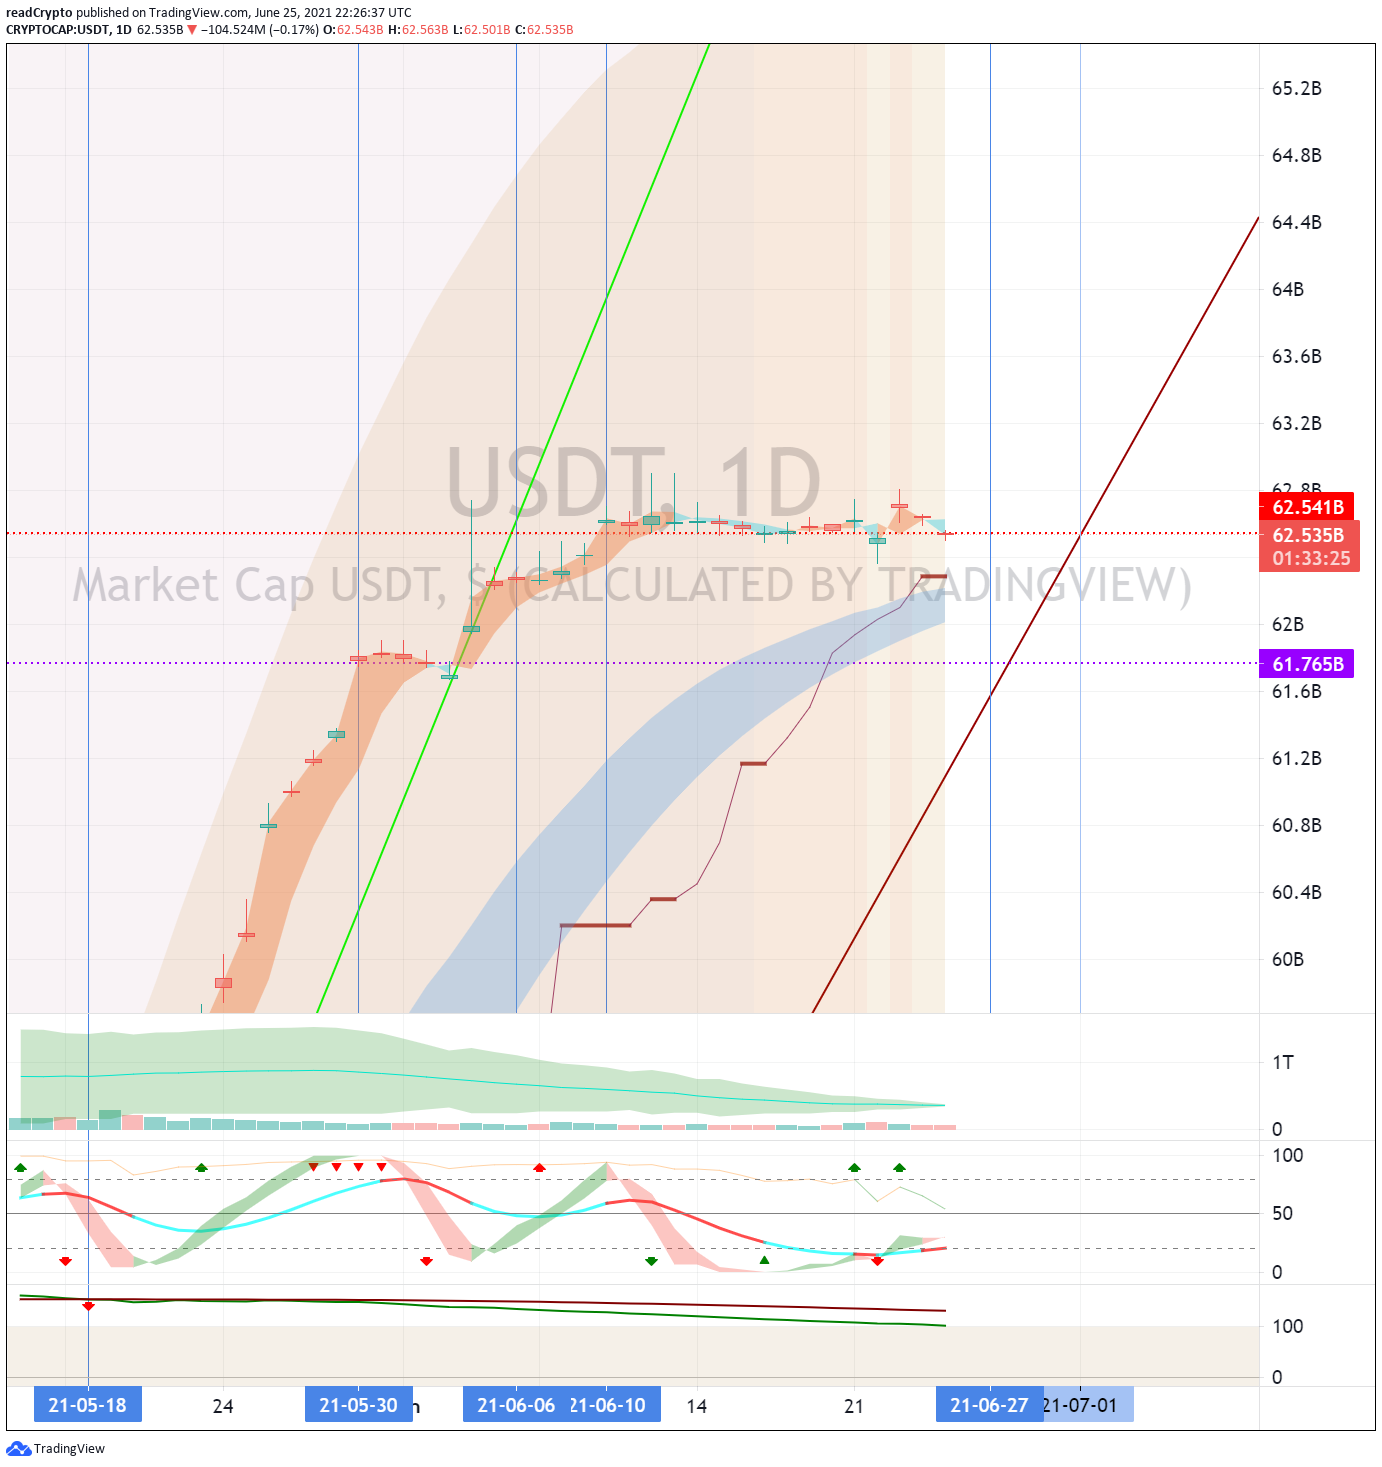Click the 63.6B price axis label

click(1296, 356)
